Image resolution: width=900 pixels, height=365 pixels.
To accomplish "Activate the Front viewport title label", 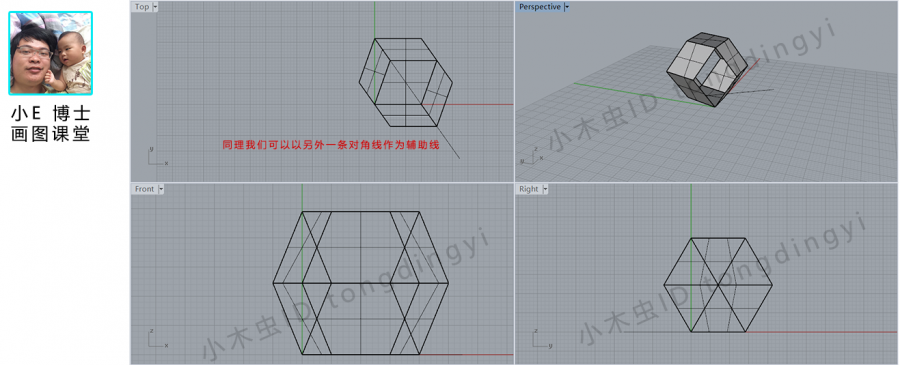I will pyautogui.click(x=145, y=189).
